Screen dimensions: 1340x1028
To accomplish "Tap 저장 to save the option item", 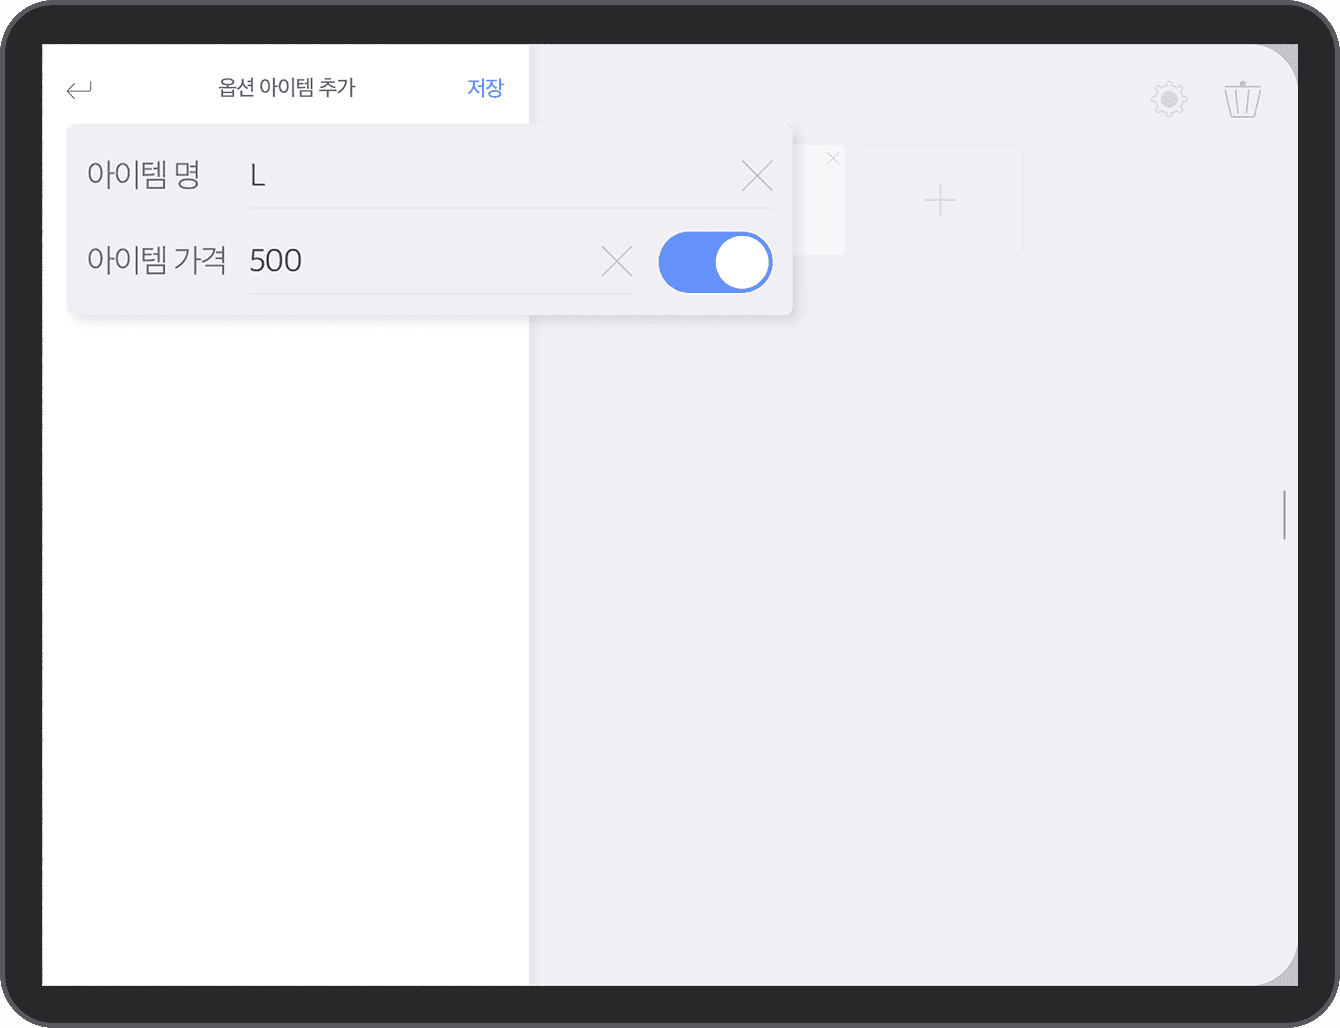I will [x=485, y=87].
